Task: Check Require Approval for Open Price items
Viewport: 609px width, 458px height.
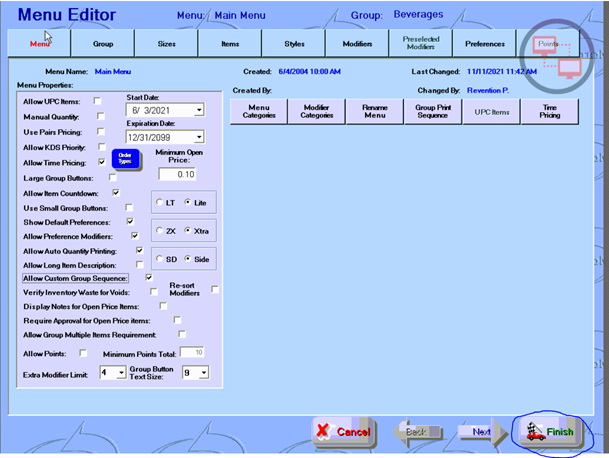Action: [177, 320]
